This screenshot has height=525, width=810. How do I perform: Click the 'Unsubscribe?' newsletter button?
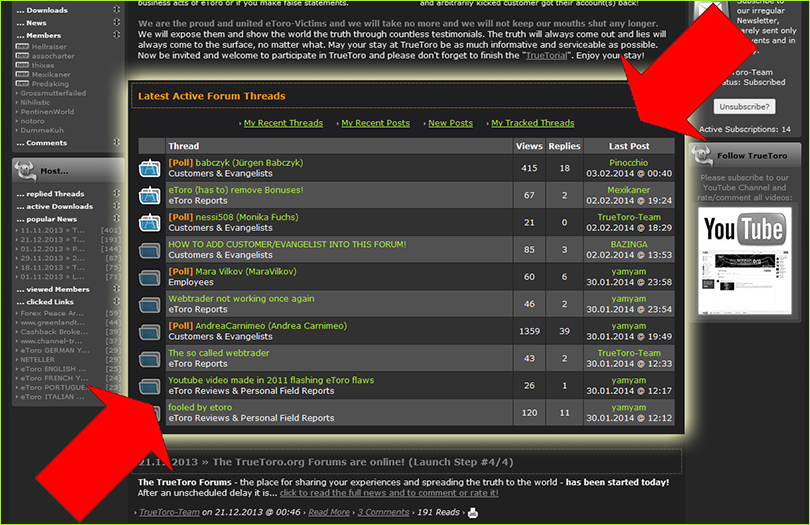(x=744, y=106)
